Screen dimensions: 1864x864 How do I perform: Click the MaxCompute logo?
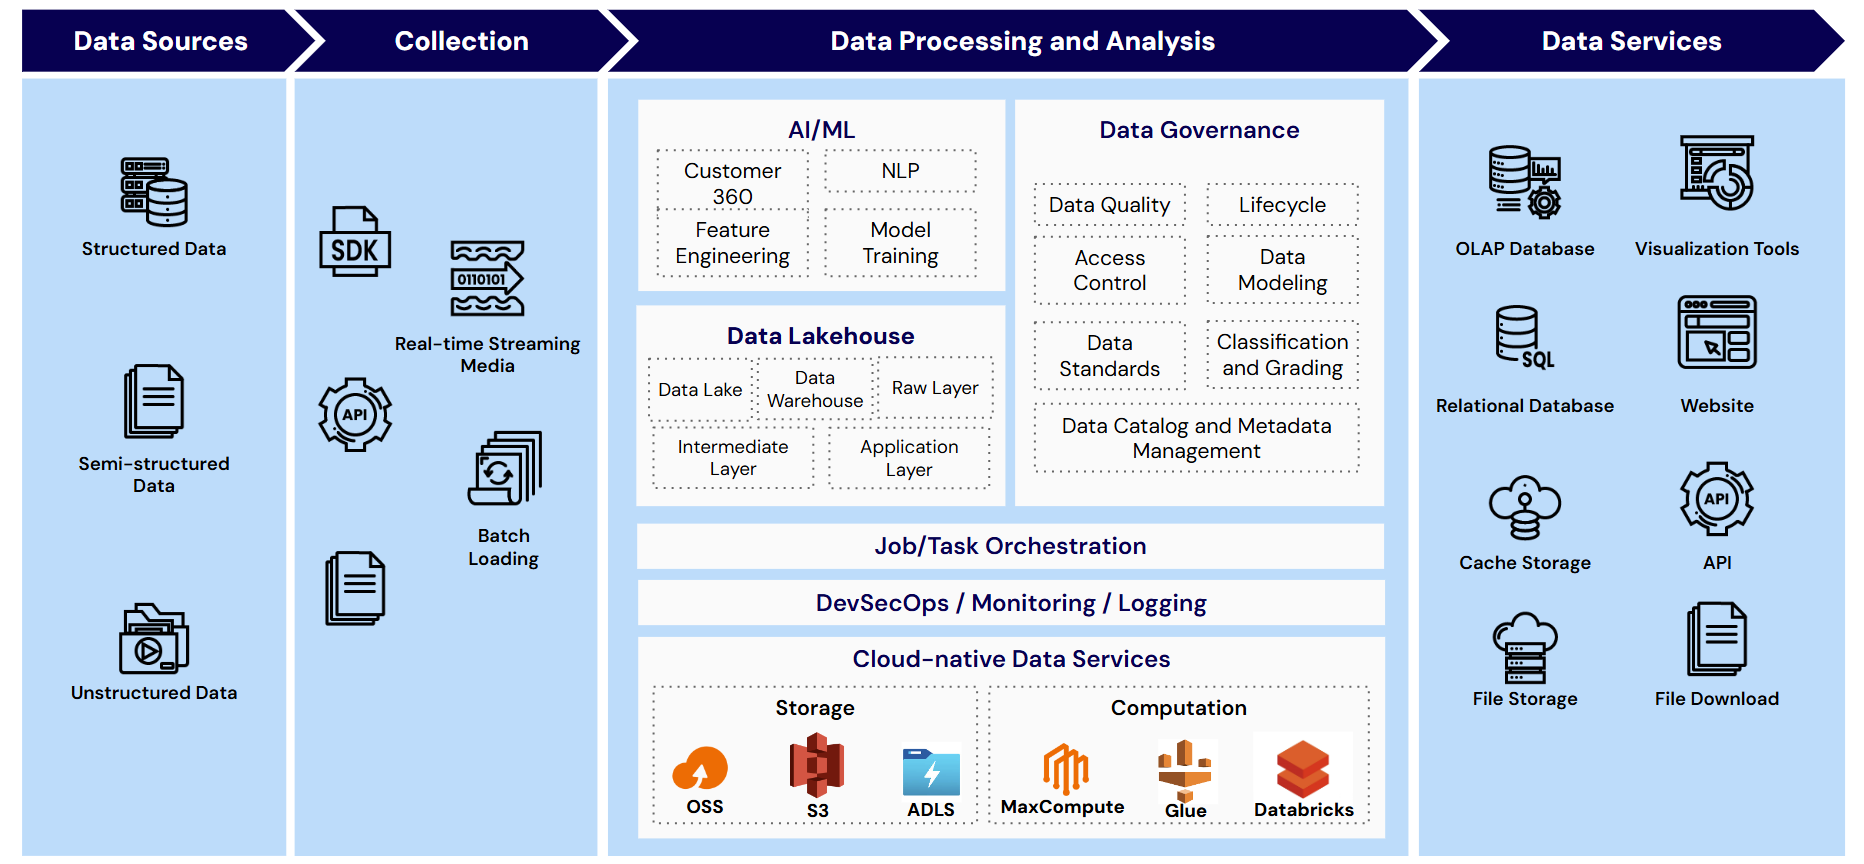1064,768
